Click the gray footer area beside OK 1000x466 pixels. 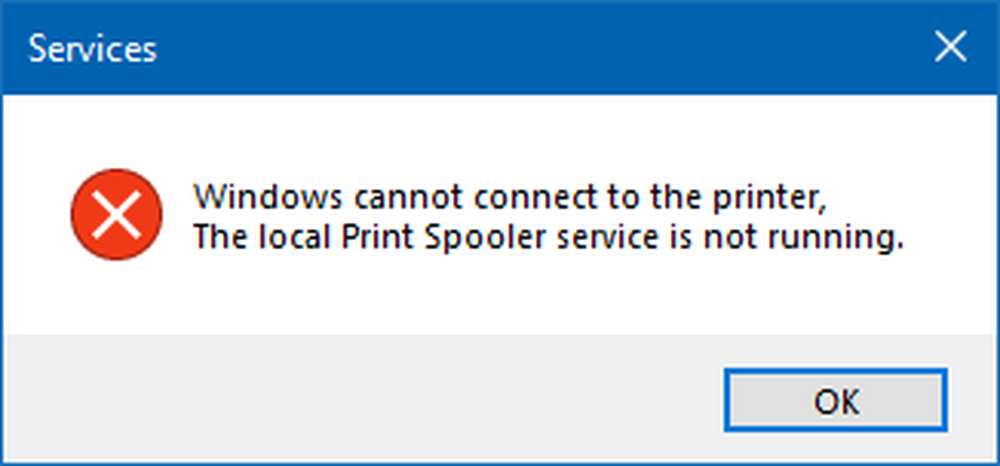[x=357, y=398]
